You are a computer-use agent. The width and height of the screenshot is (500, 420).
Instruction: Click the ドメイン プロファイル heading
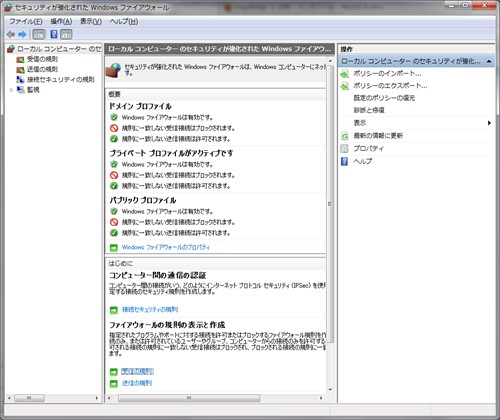pos(140,106)
